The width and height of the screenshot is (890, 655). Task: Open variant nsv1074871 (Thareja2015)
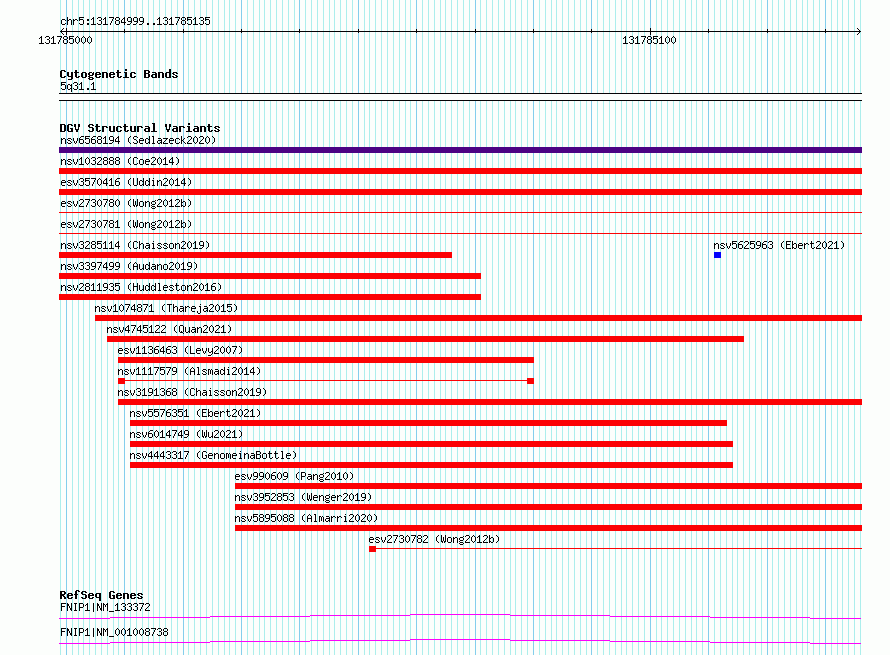[x=166, y=308]
